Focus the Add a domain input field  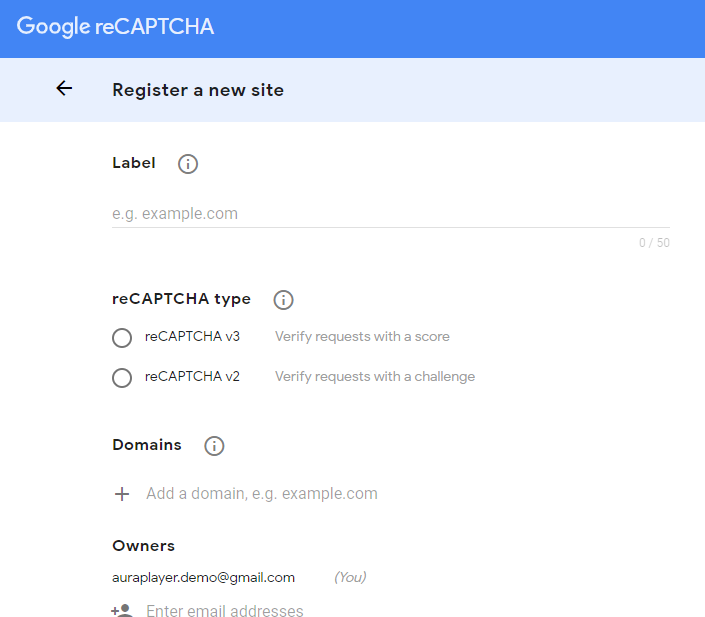click(407, 494)
